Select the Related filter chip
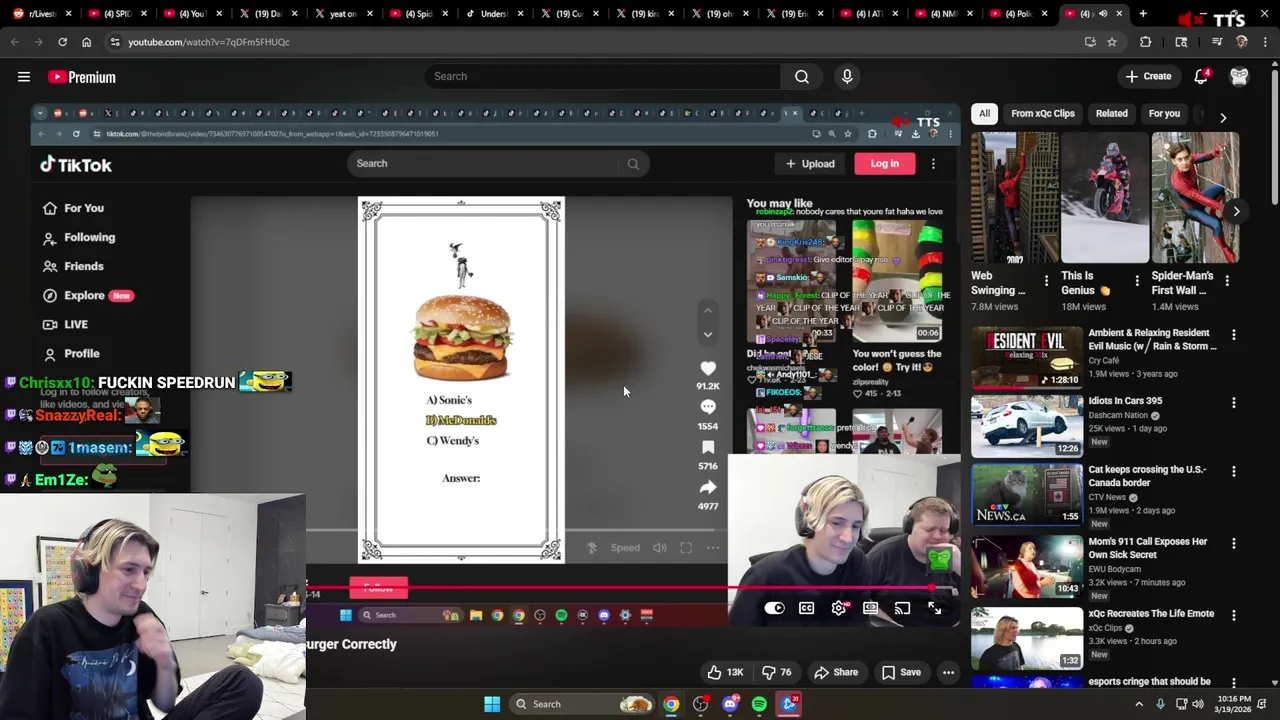Screen dimensions: 1280x720 pyautogui.click(x=1111, y=114)
